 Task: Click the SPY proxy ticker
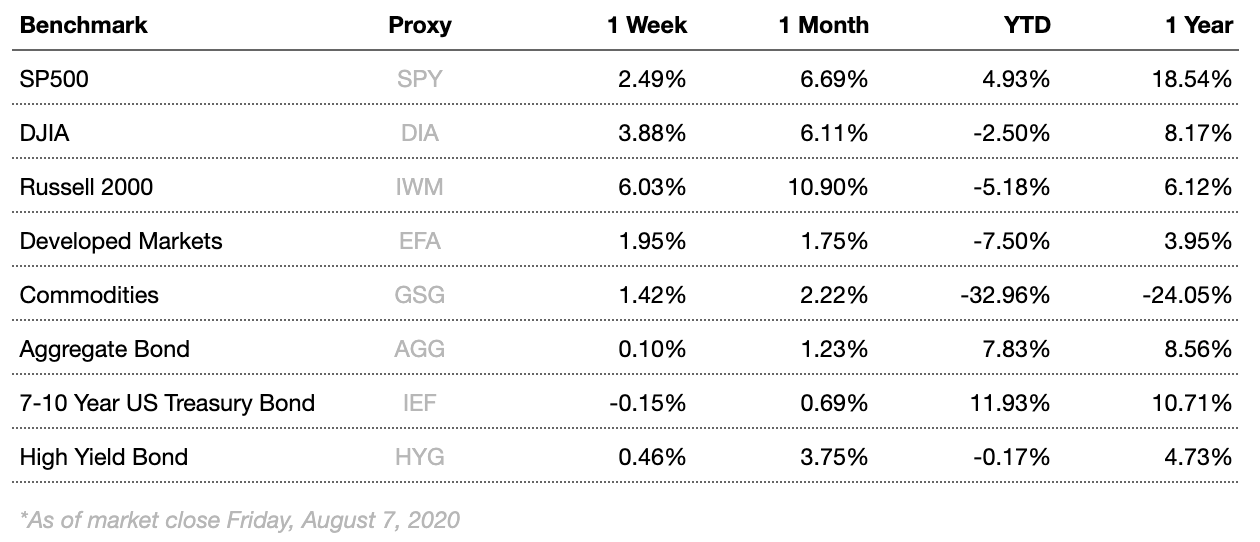[419, 79]
